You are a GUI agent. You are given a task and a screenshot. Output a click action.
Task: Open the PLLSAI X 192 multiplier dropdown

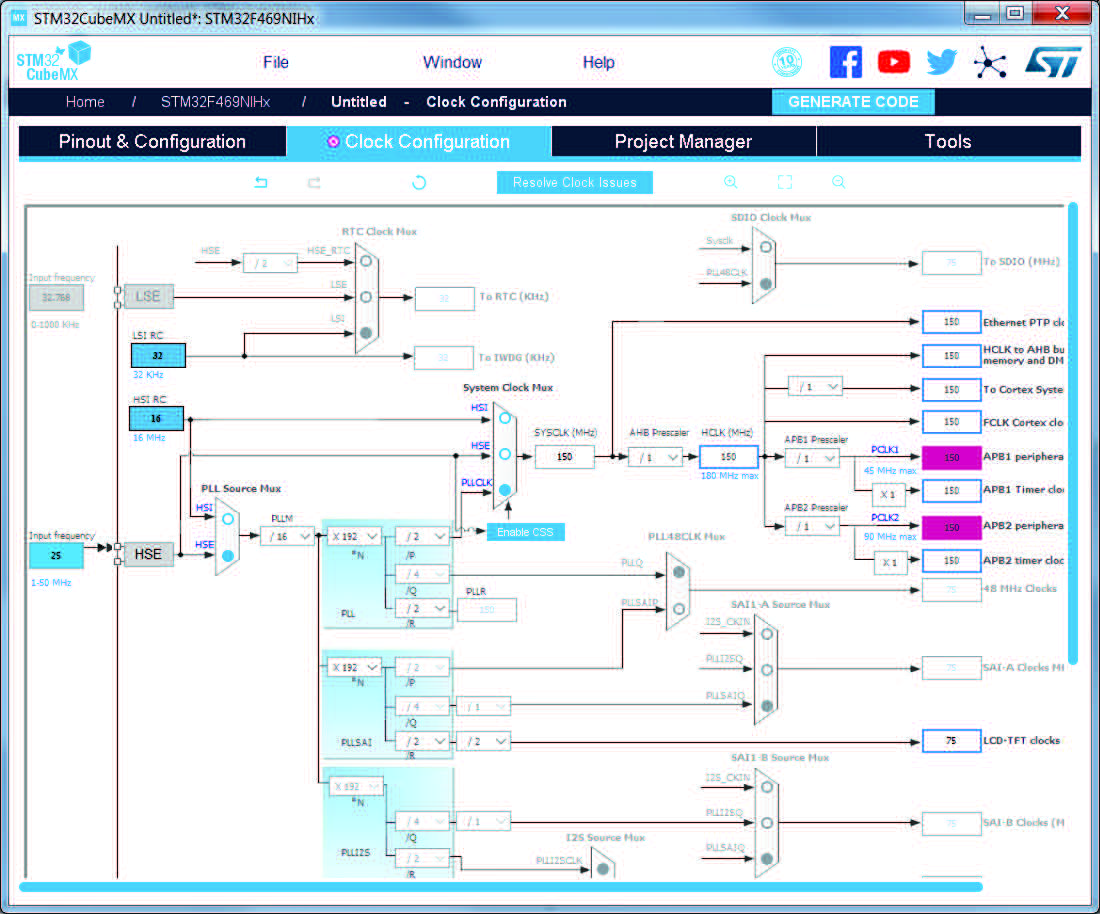point(354,667)
